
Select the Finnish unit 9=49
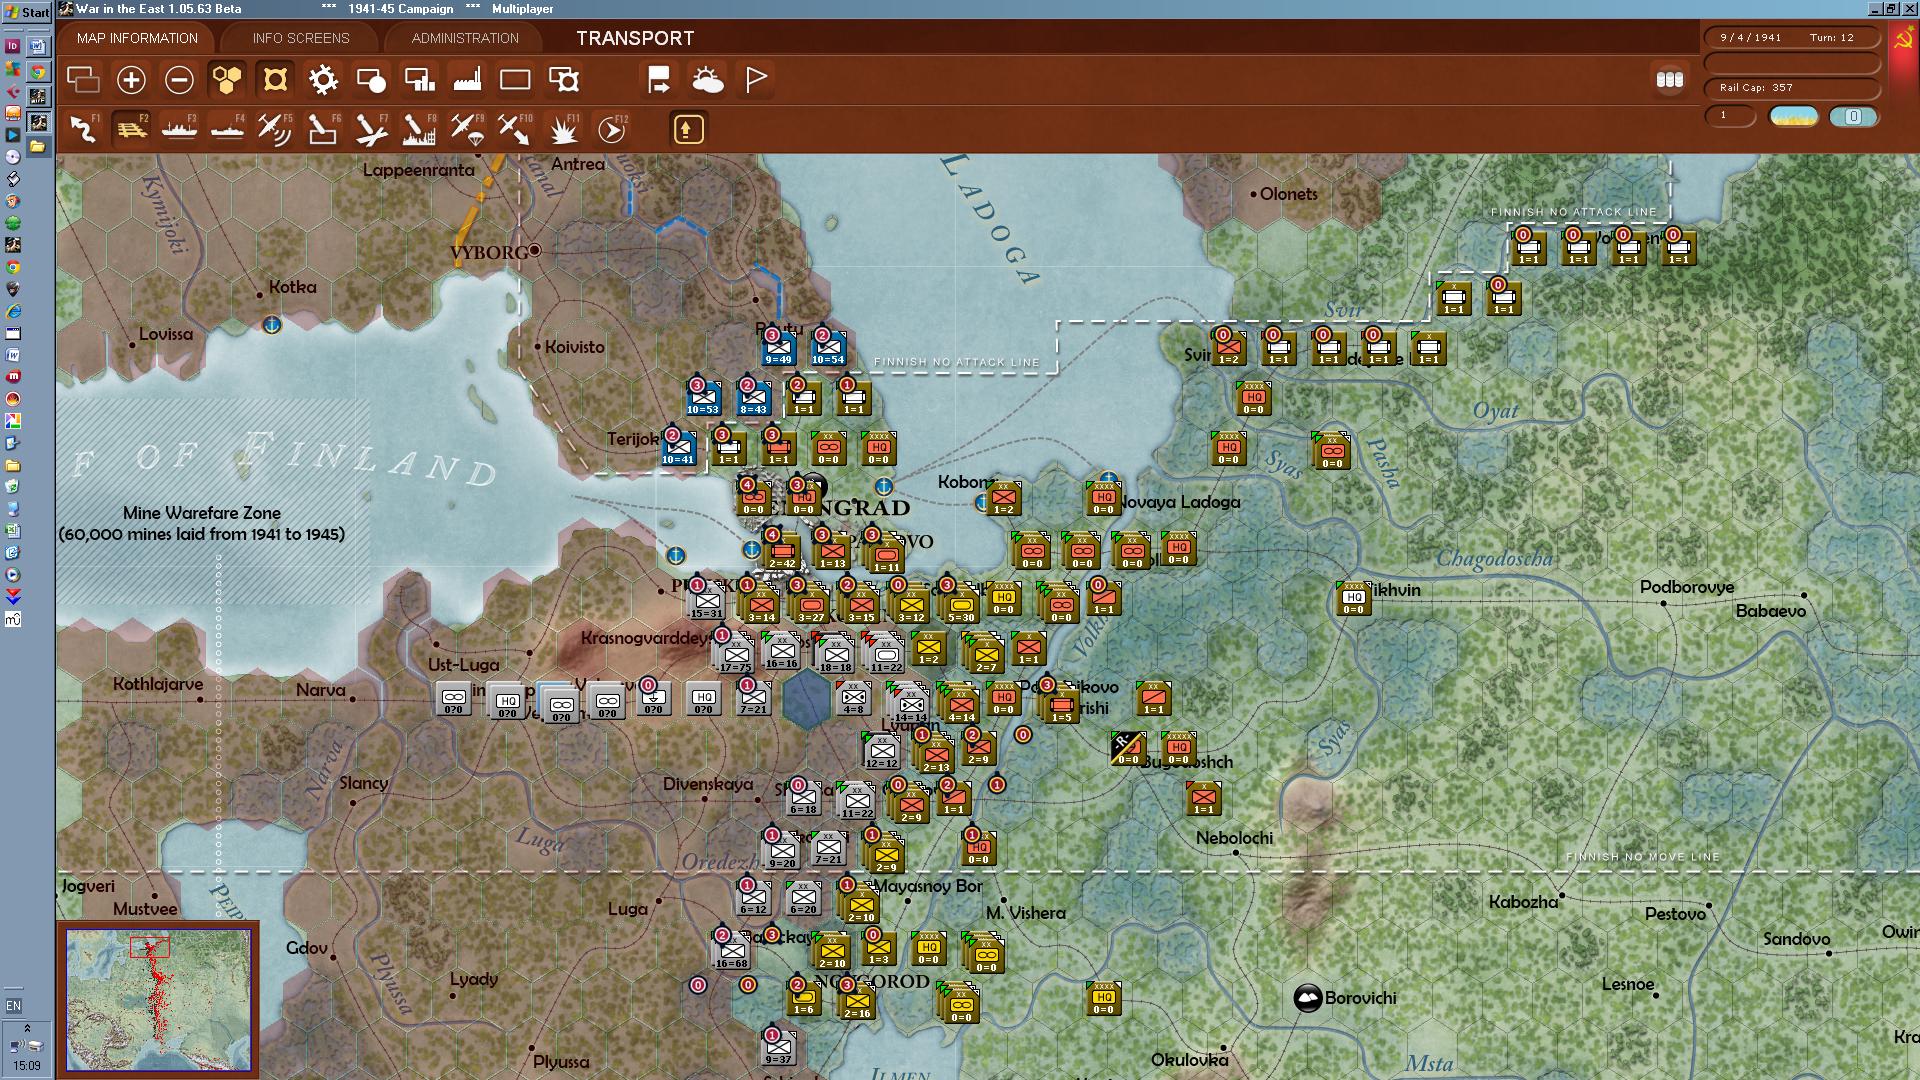coord(778,348)
